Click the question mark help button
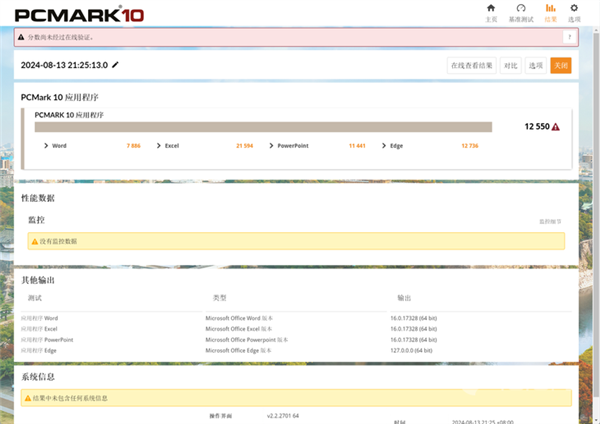This screenshot has width=600, height=424. pos(569,37)
